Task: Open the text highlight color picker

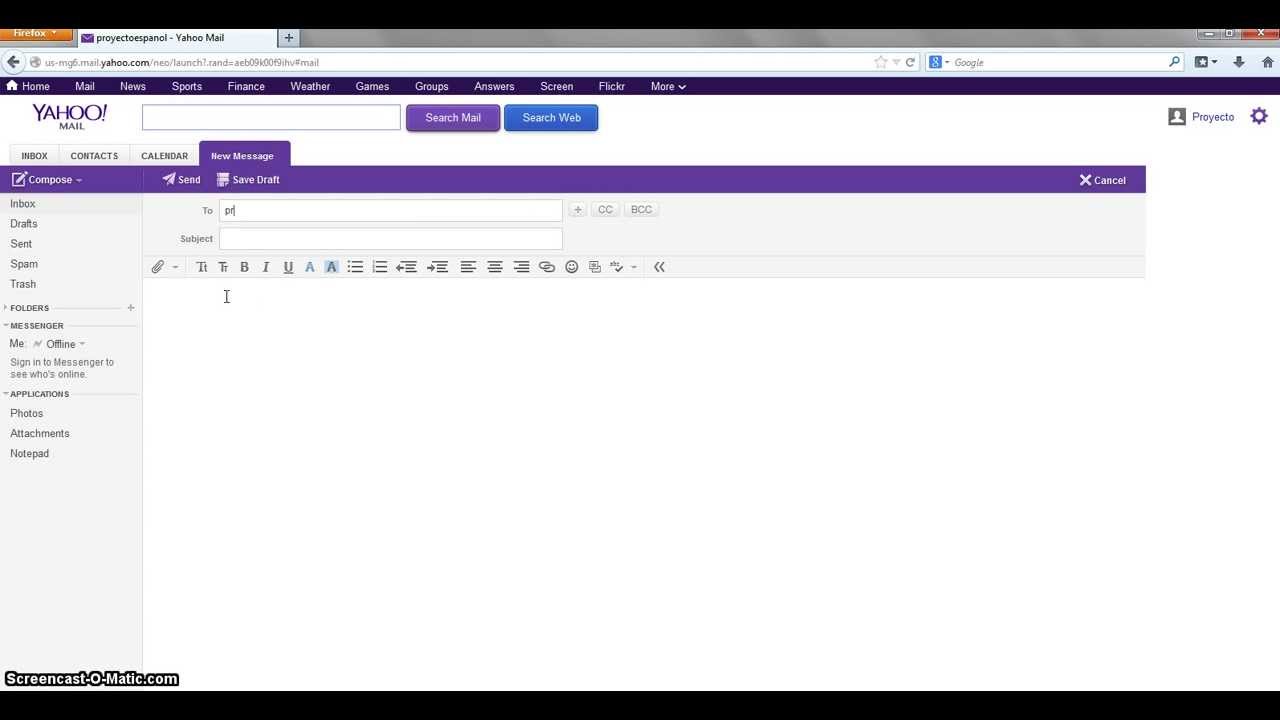Action: point(331,267)
